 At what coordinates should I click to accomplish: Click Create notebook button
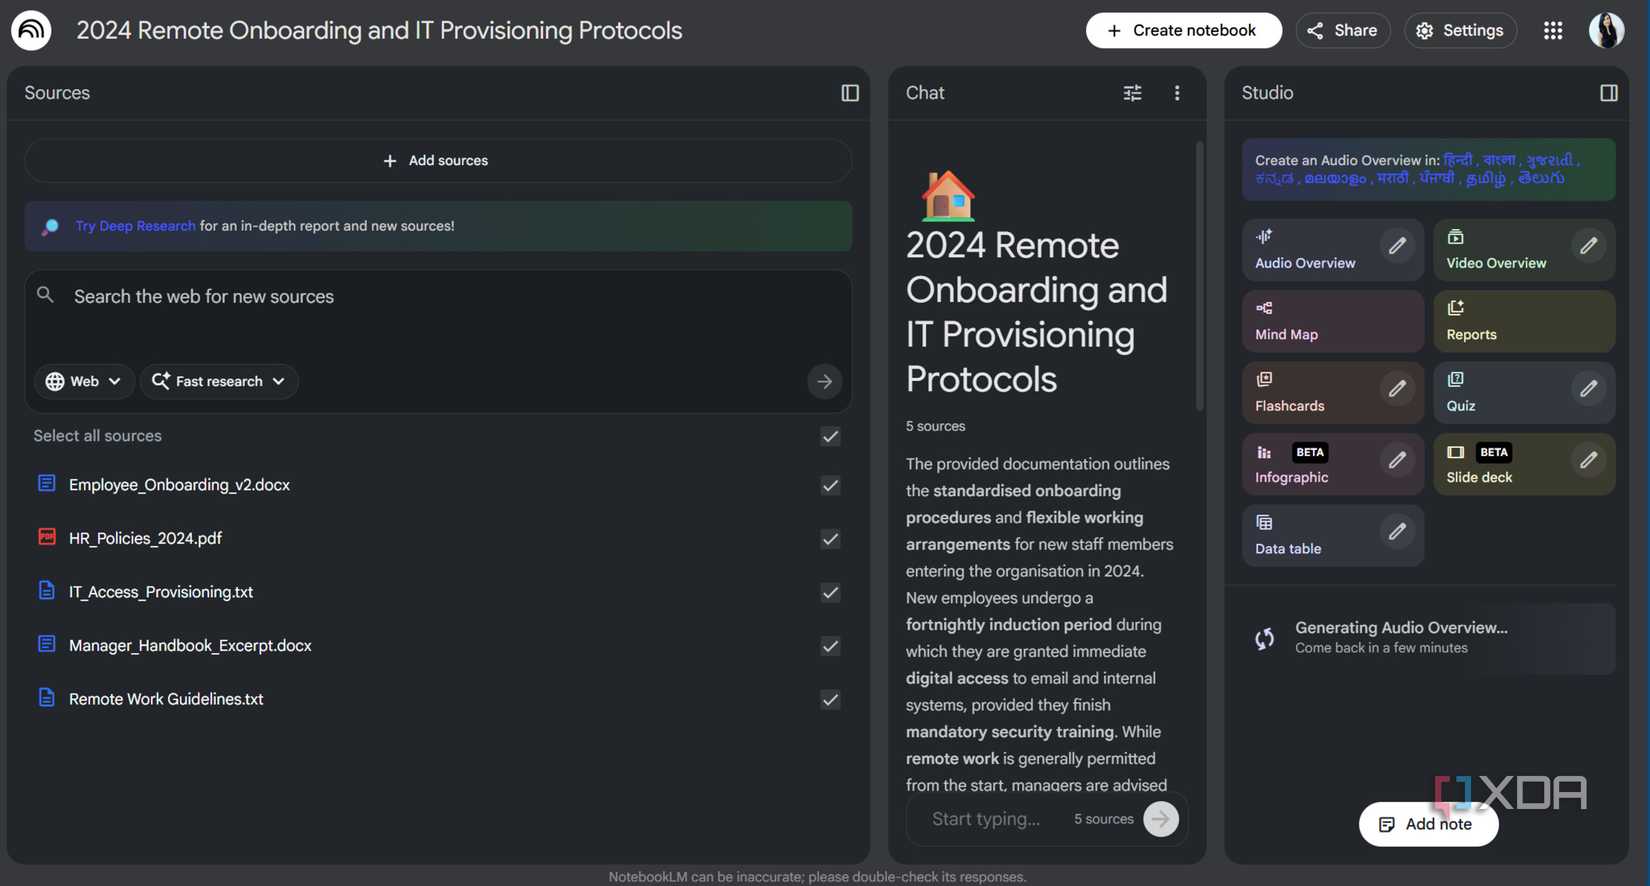coord(1183,31)
